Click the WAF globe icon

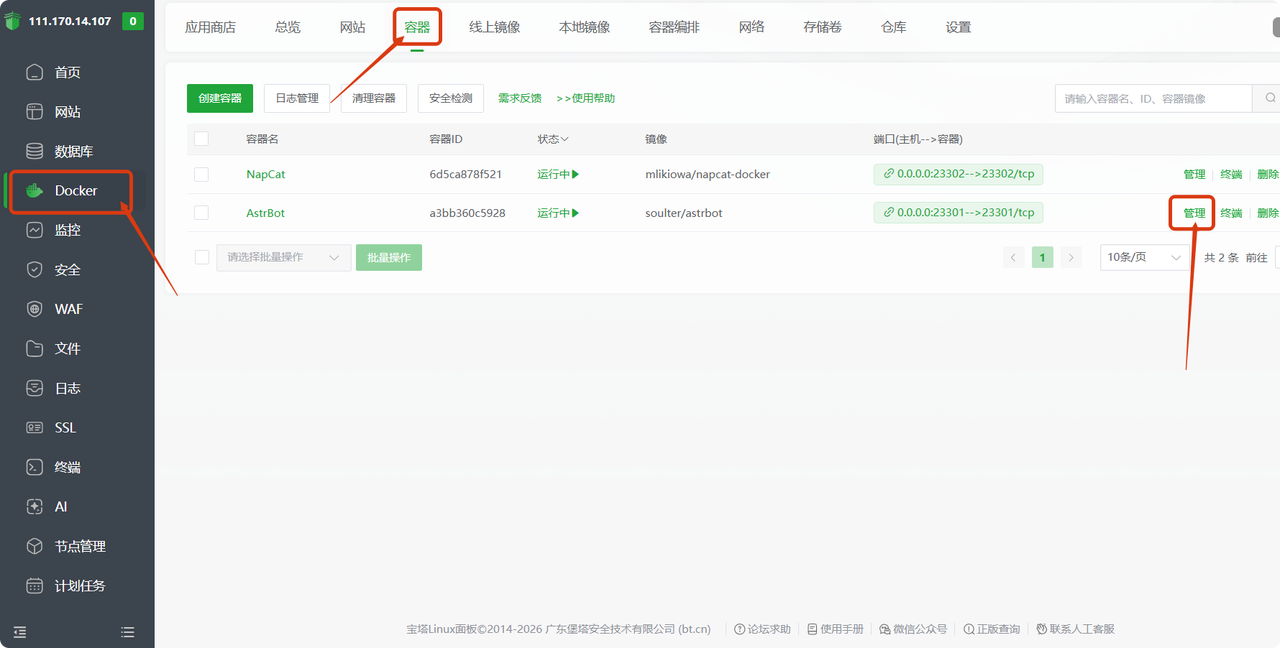(35, 309)
